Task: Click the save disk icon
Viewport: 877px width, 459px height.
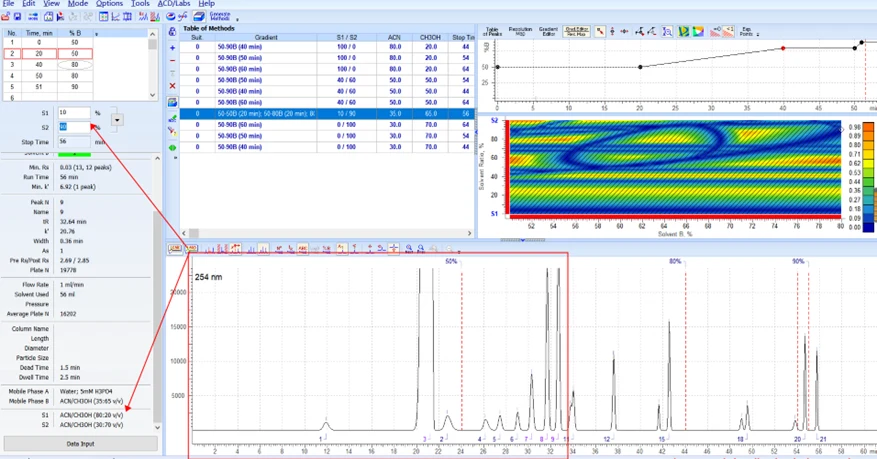Action: 17,17
